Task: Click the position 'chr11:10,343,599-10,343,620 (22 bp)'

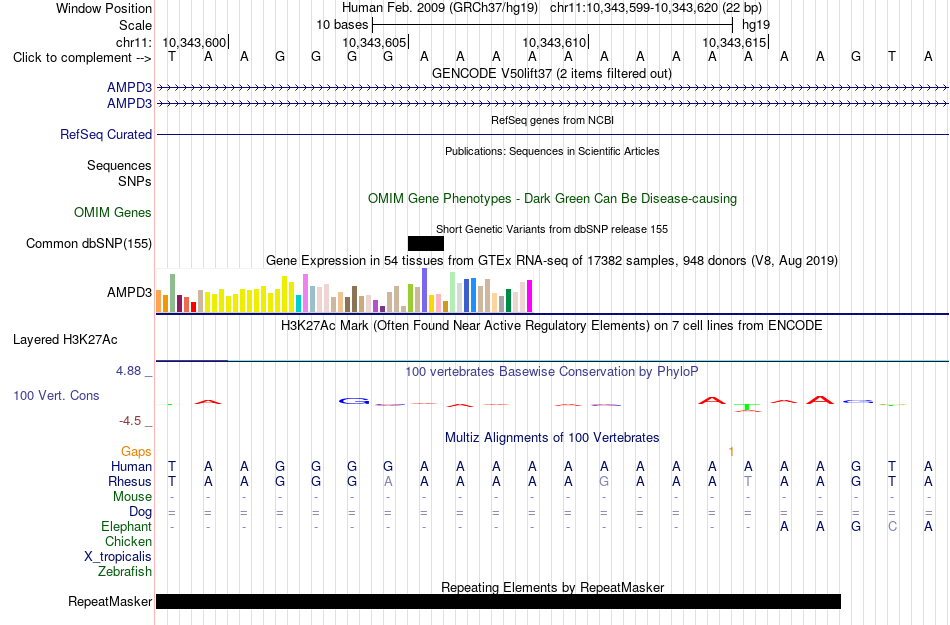Action: pyautogui.click(x=656, y=8)
